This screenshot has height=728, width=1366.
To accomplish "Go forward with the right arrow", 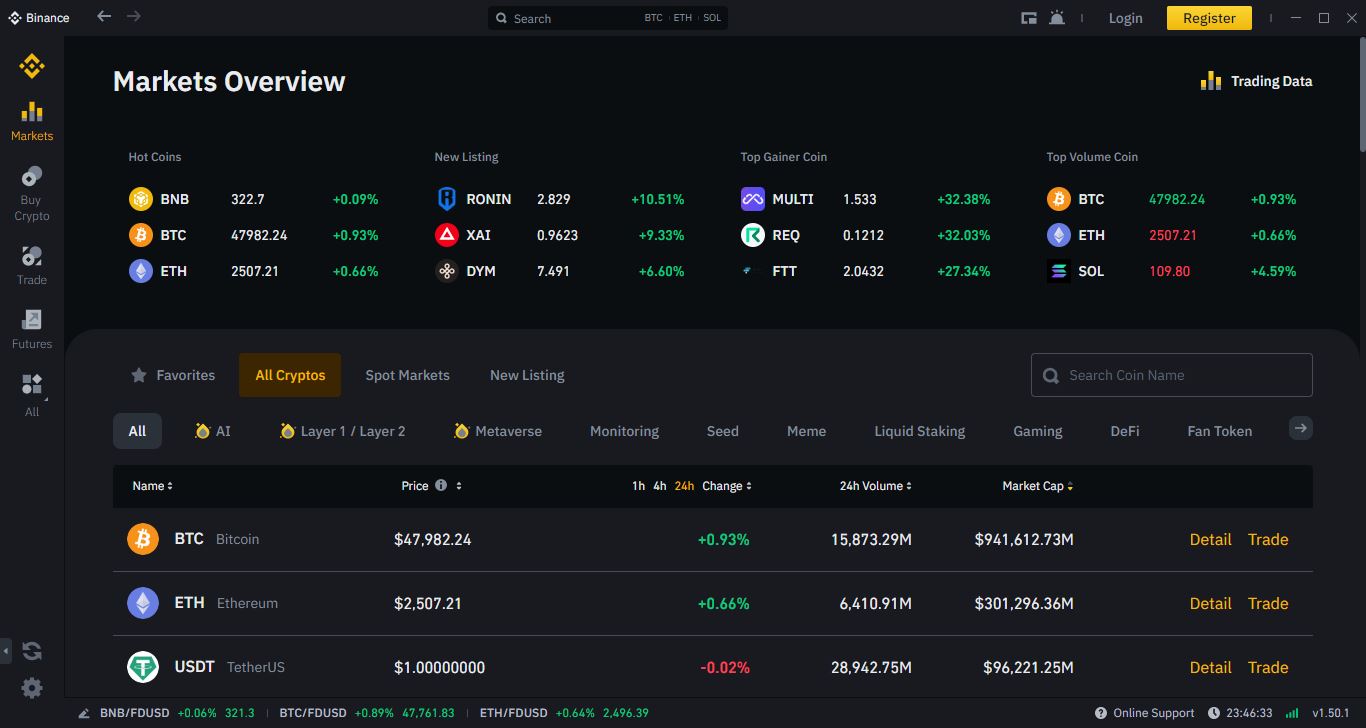I will 134,16.
